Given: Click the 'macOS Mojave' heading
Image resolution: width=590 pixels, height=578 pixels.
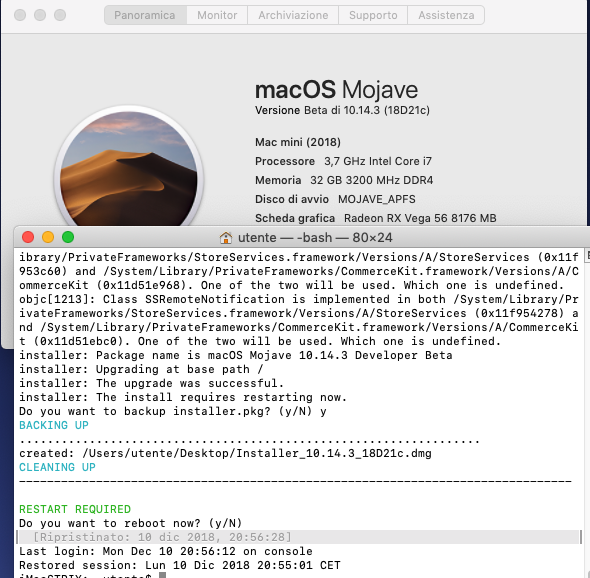Looking at the screenshot, I should click(336, 90).
